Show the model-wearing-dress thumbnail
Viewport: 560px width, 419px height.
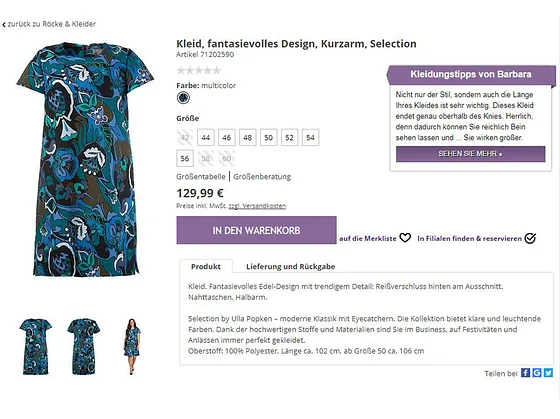132,346
